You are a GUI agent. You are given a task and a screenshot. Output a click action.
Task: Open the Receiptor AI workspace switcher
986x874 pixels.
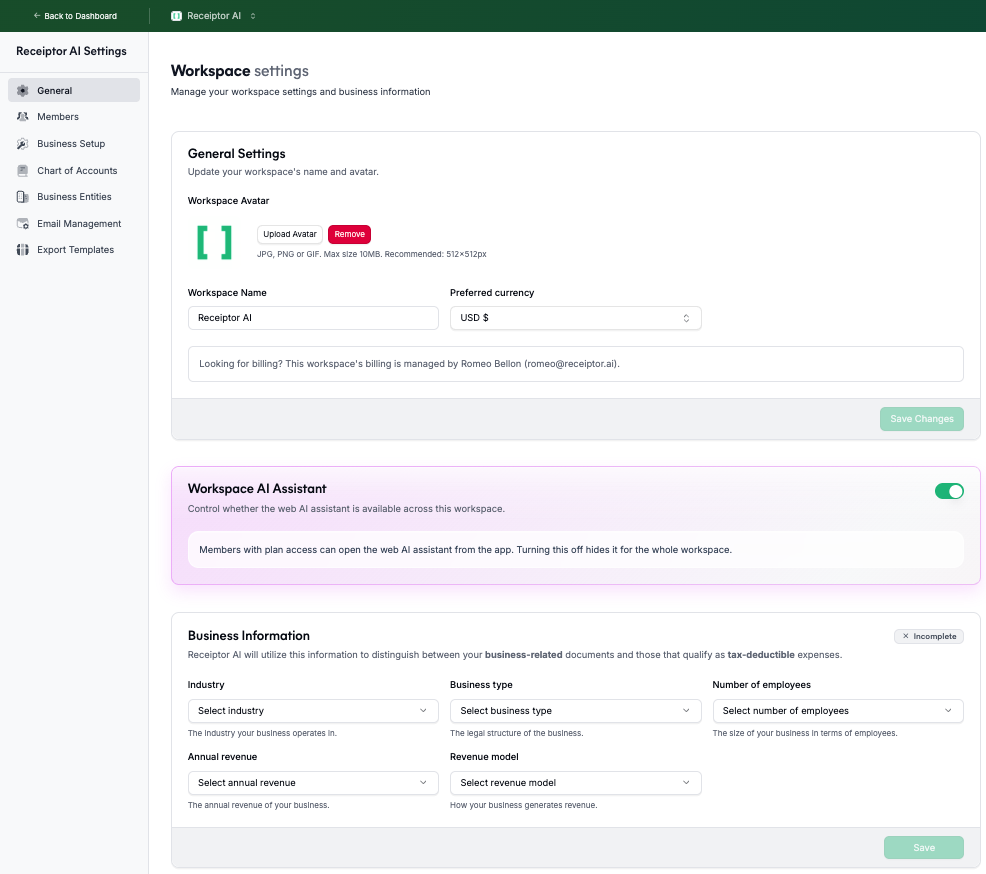214,16
